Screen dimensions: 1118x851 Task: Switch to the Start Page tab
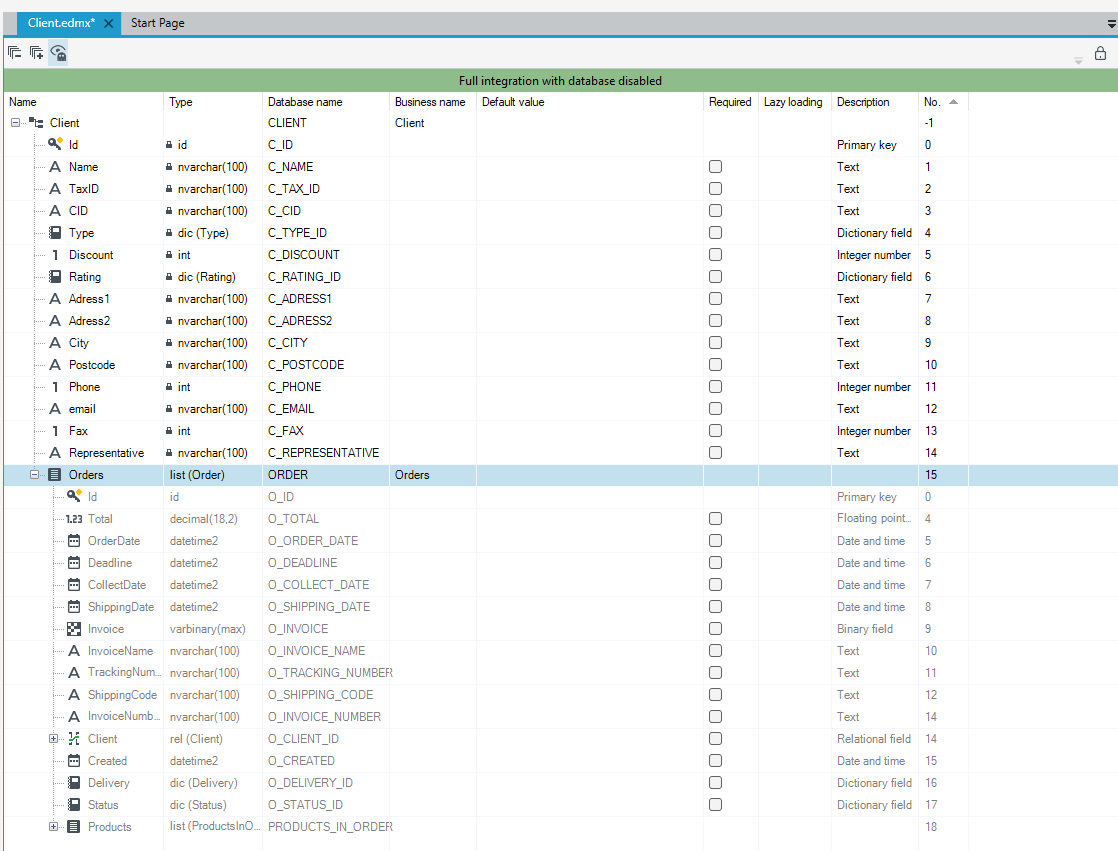(x=158, y=23)
